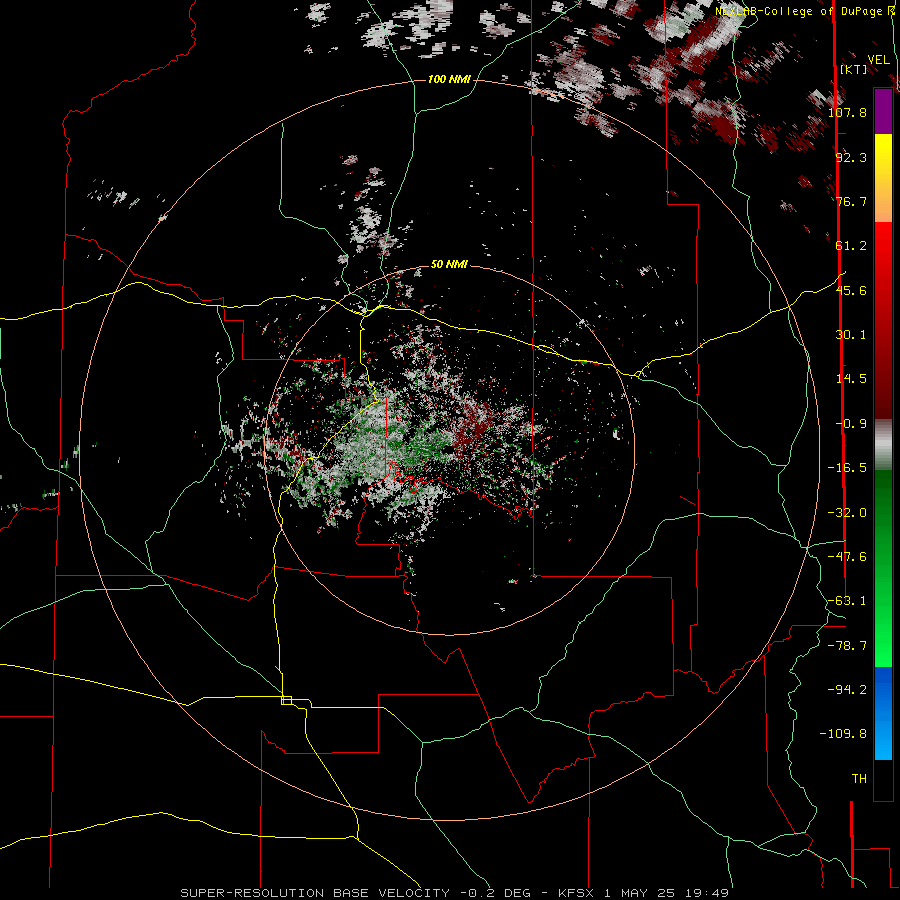The width and height of the screenshot is (900, 900).
Task: Click the -47.6 legend value
Action: pyautogui.click(x=847, y=557)
